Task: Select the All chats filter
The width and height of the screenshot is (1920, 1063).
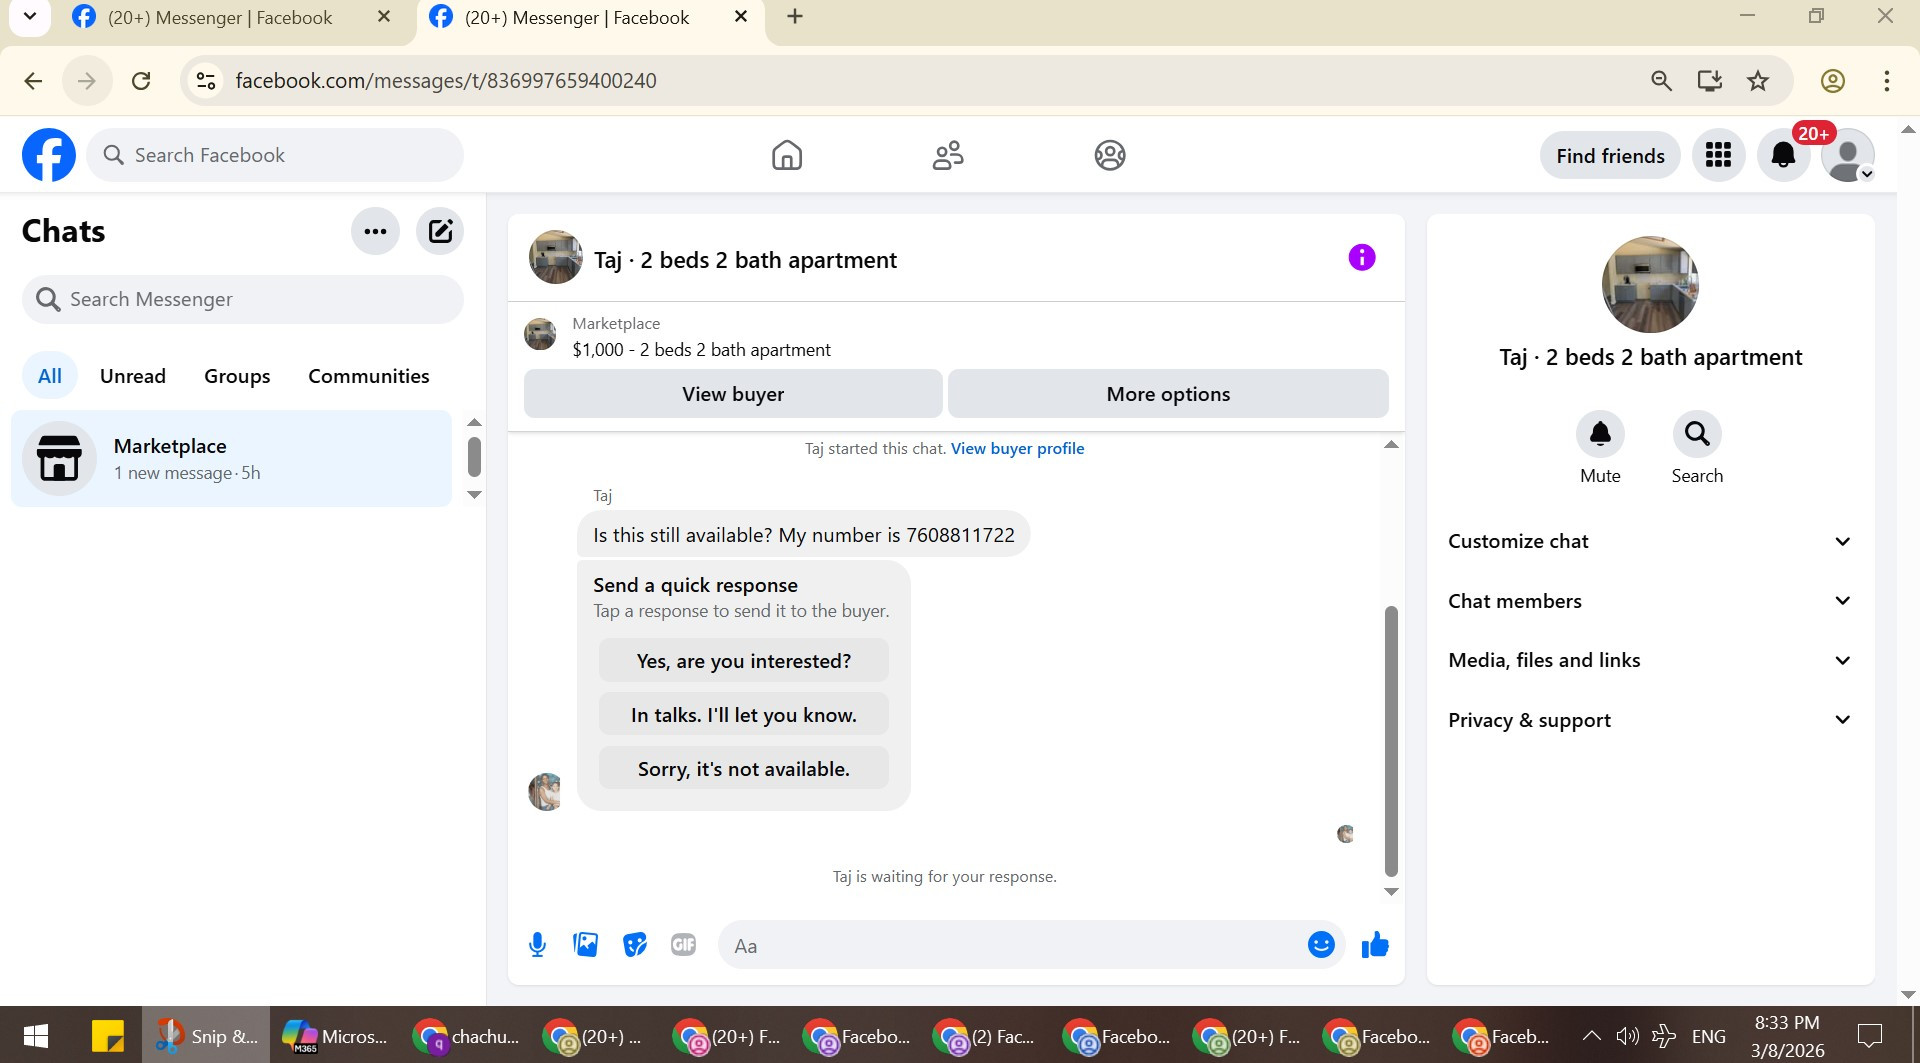Action: pos(50,376)
